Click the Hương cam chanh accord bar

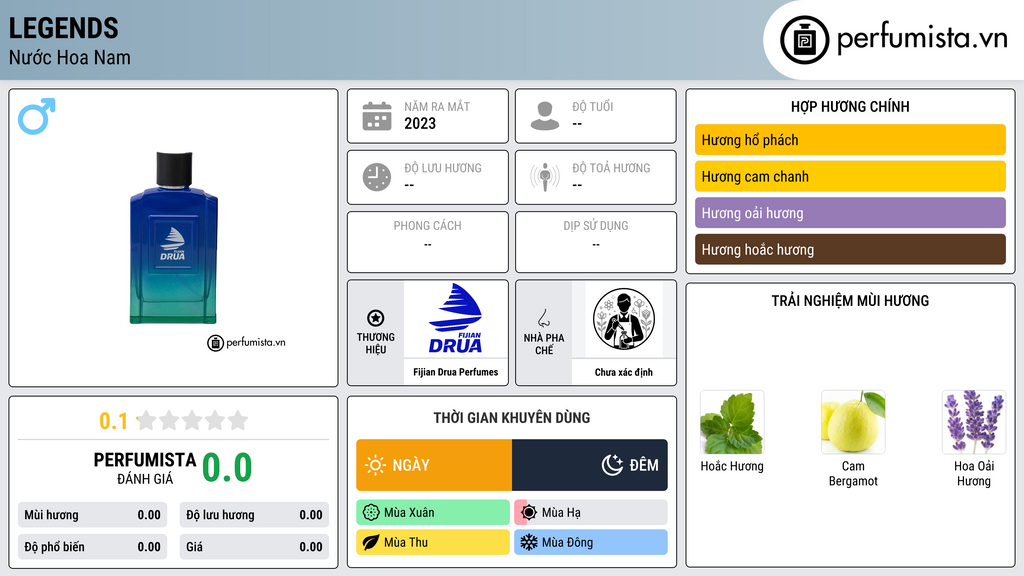(850, 176)
